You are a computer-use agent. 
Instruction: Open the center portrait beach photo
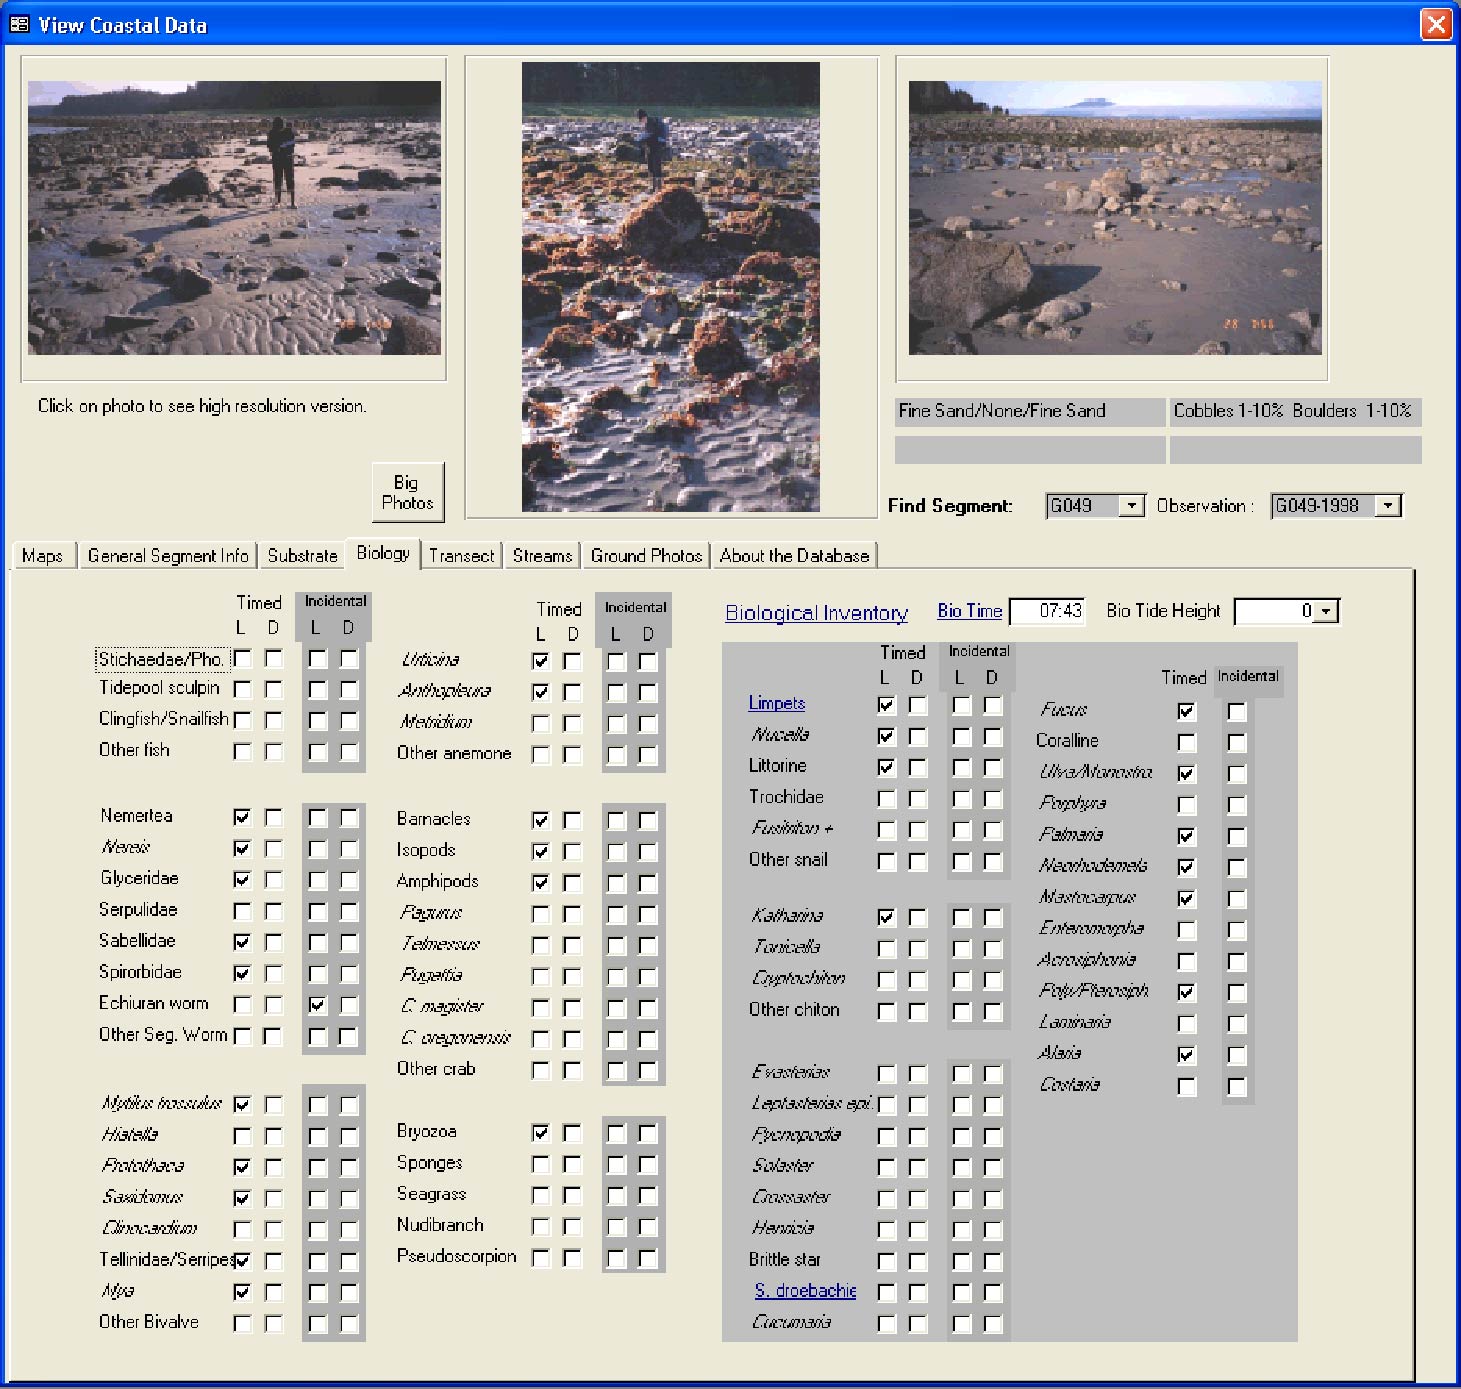pyautogui.click(x=671, y=287)
